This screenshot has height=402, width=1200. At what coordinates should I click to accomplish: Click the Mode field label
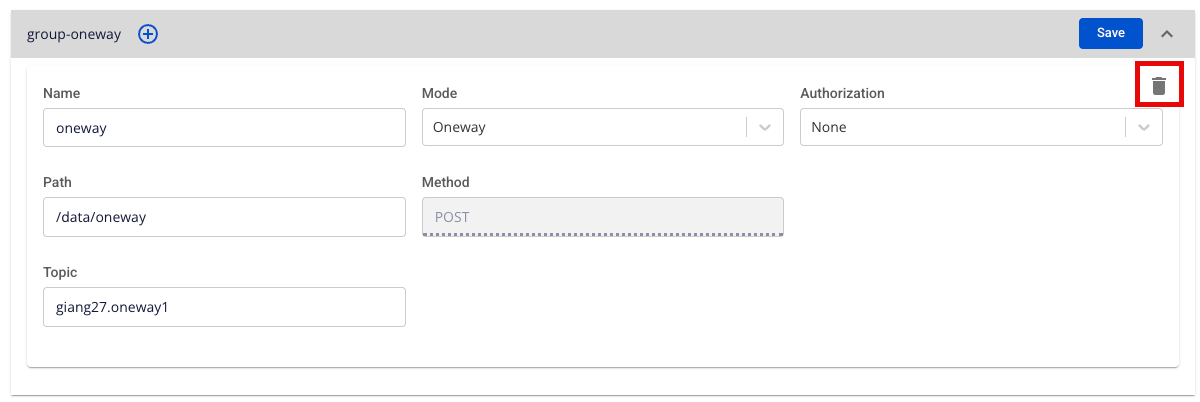(x=439, y=93)
